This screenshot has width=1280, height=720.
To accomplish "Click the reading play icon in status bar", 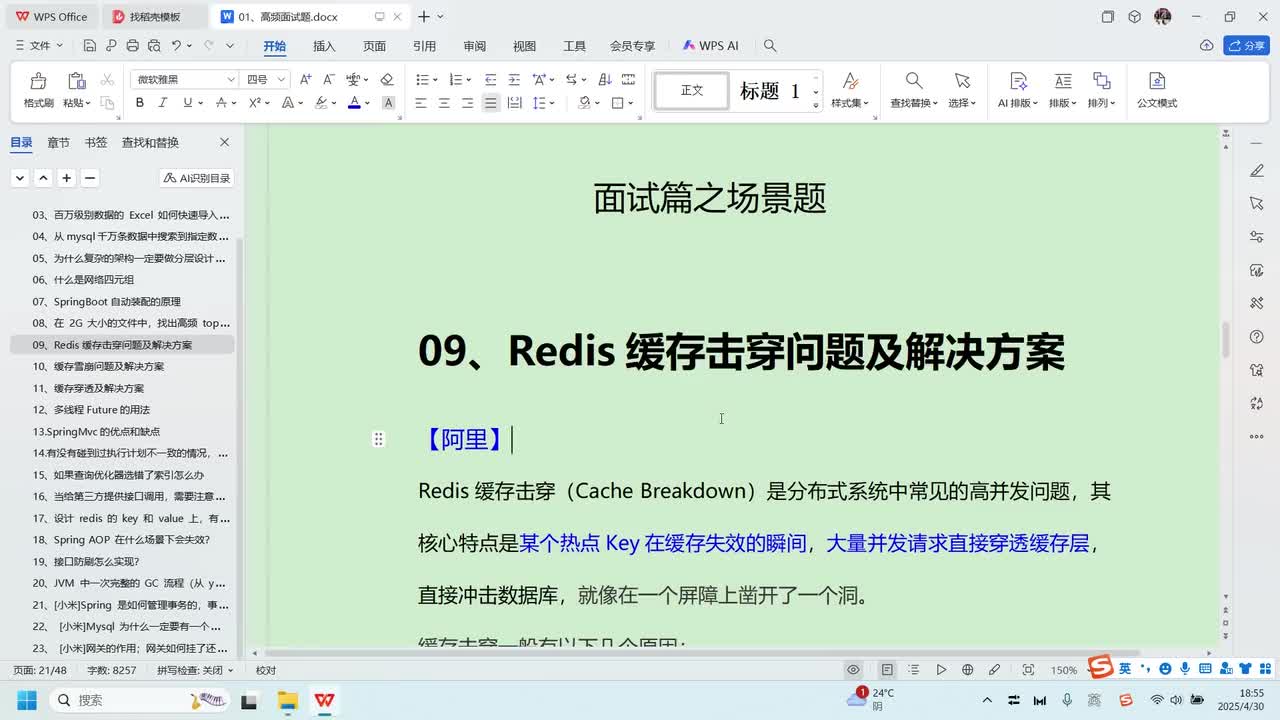I will click(x=941, y=670).
